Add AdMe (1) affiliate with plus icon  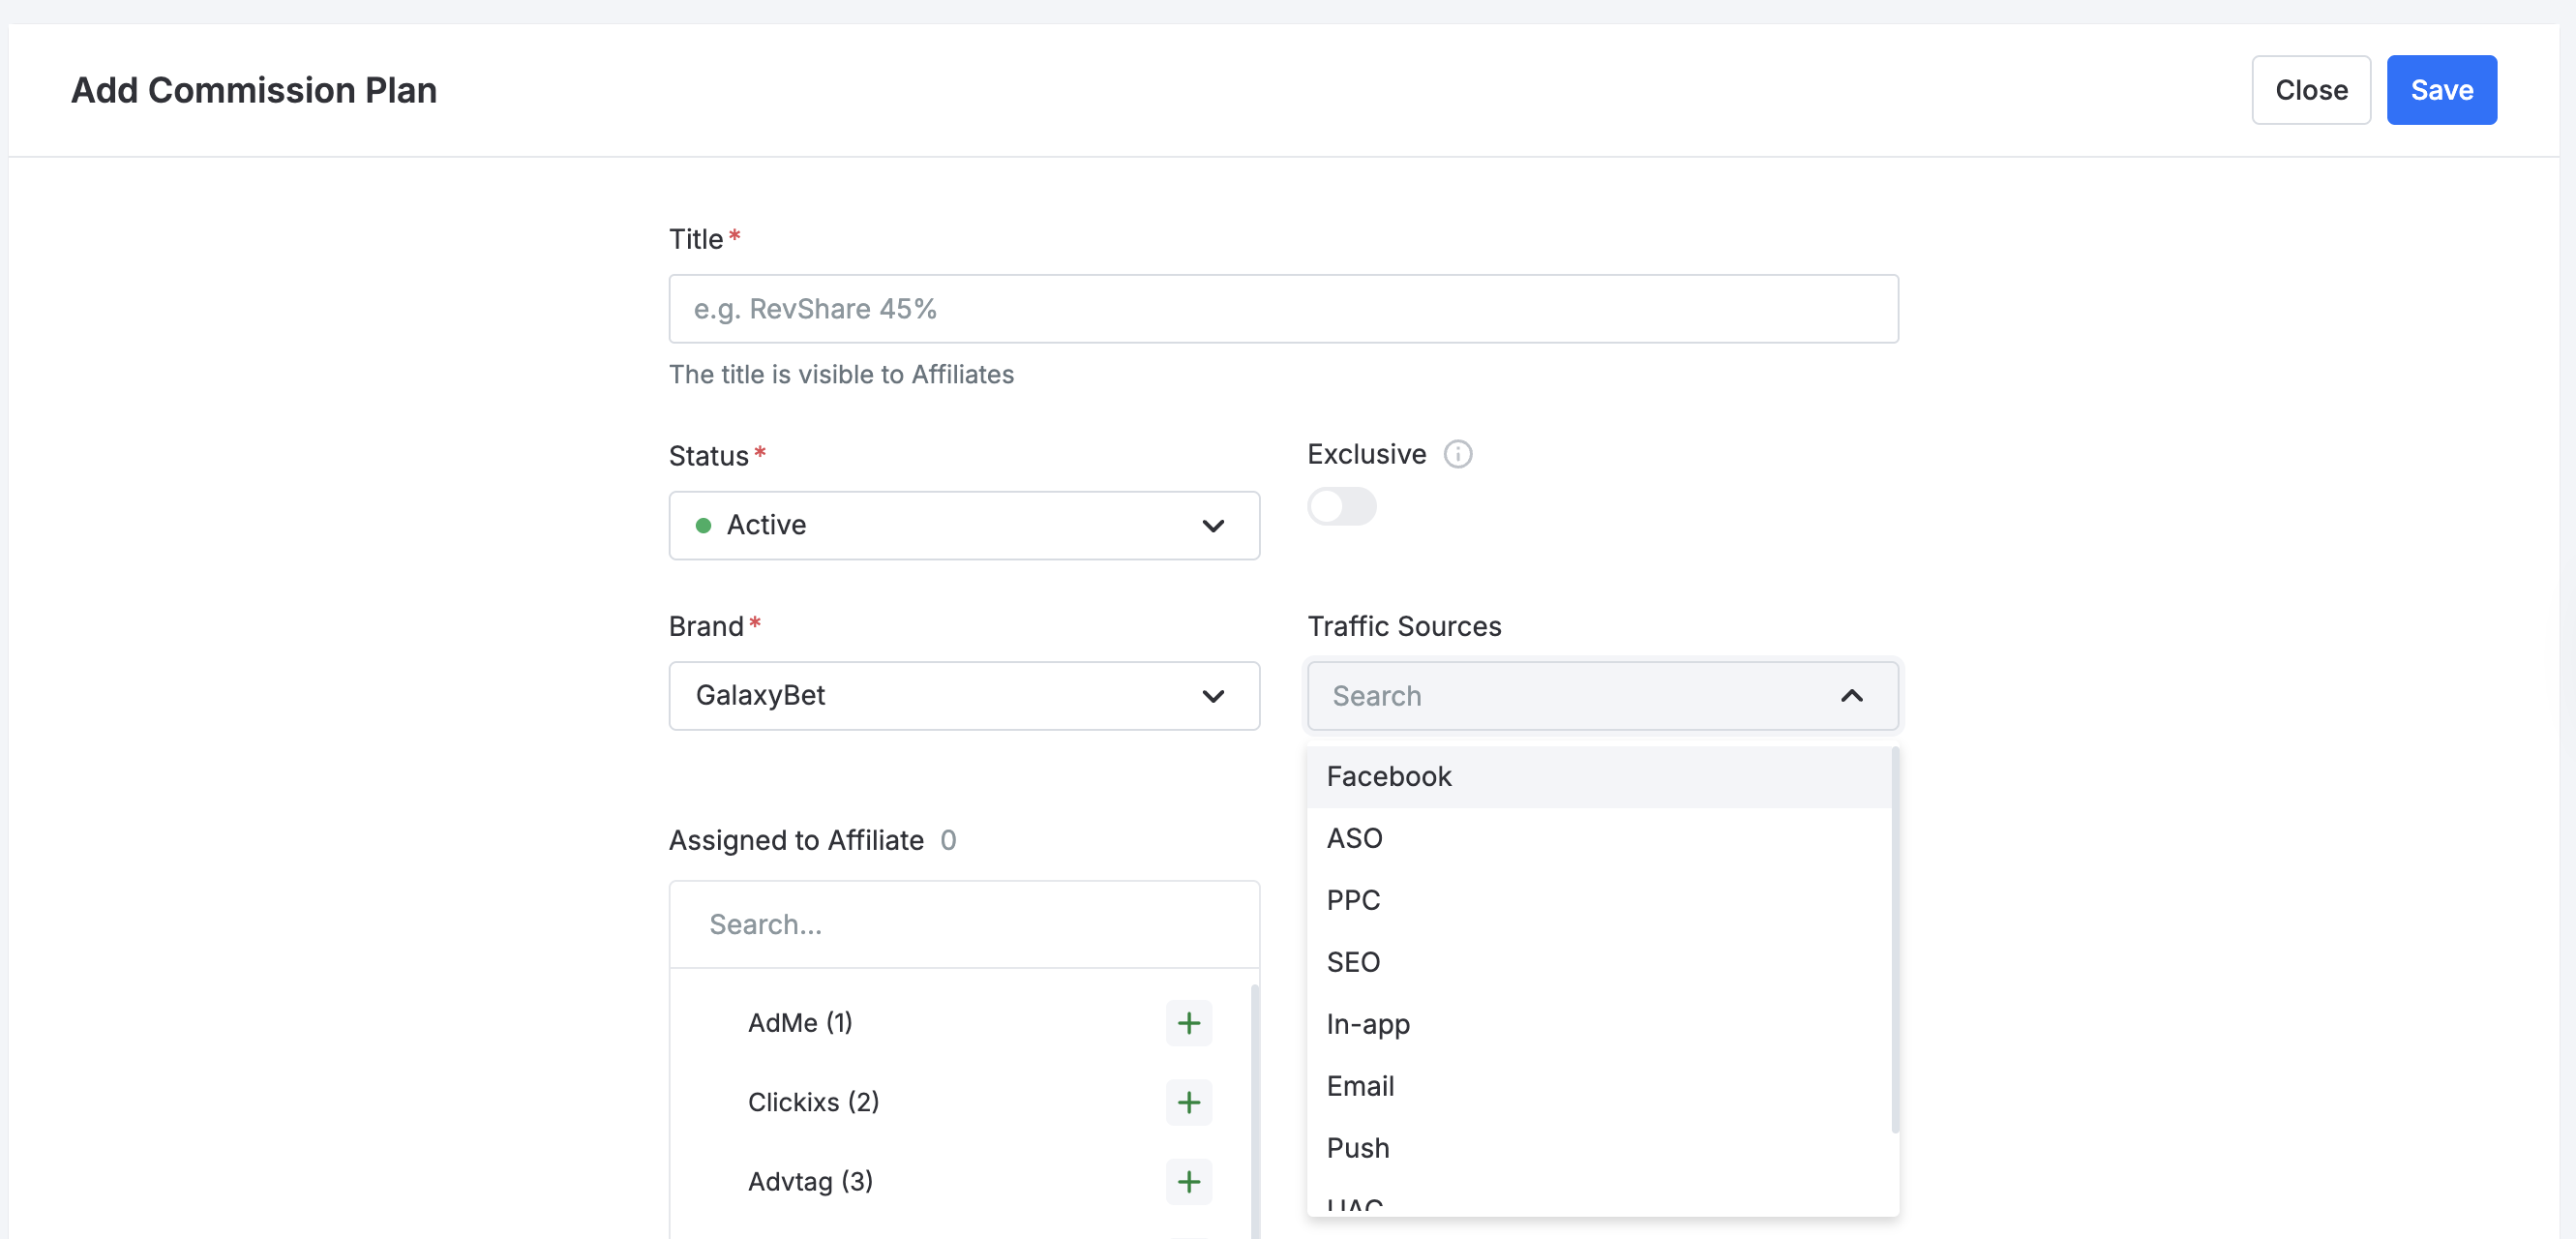click(1188, 1023)
